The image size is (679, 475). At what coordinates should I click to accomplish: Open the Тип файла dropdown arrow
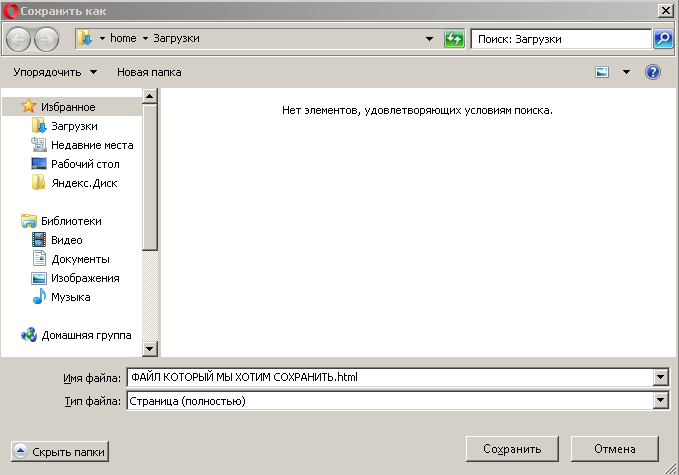[x=660, y=401]
